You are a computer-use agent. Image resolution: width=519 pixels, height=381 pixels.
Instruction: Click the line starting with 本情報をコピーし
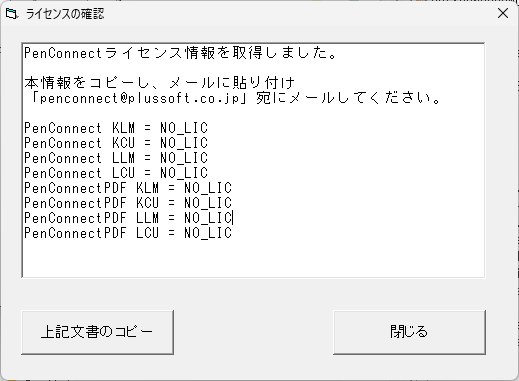(x=159, y=83)
